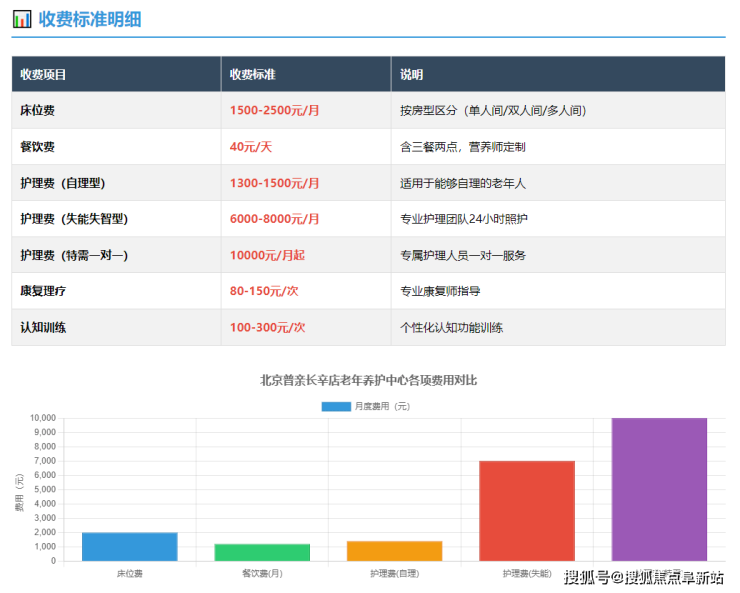Select the 收费项目 column header
740x593 pixels.
pyautogui.click(x=44, y=75)
